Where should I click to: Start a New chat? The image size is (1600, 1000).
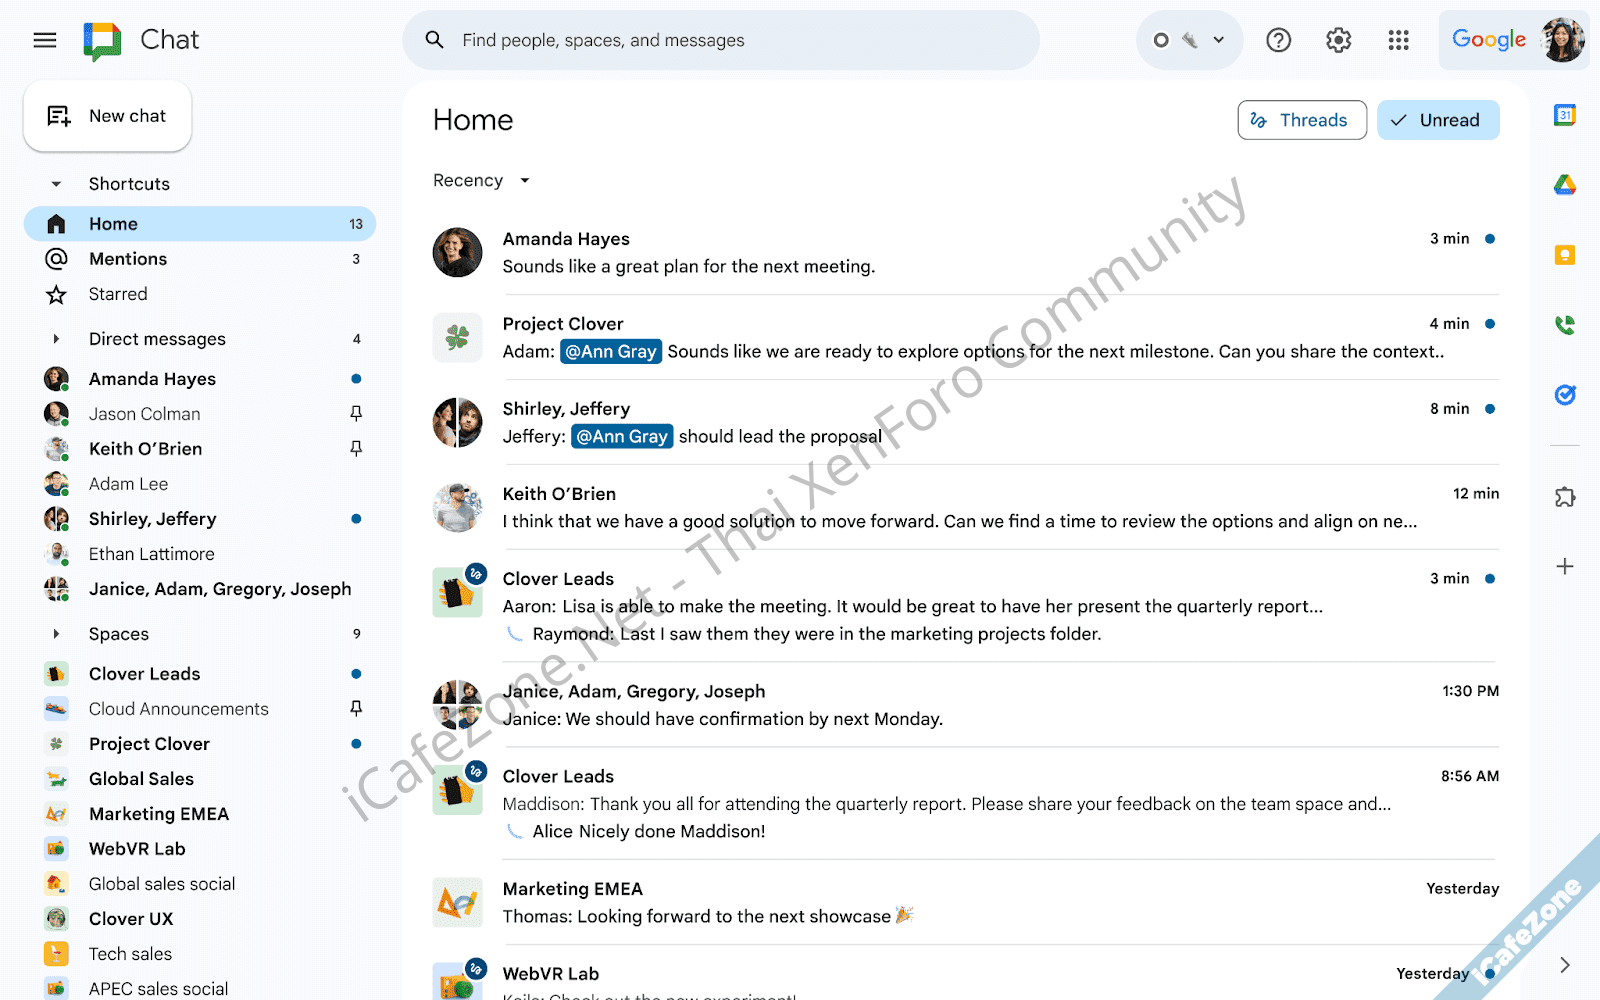click(108, 116)
